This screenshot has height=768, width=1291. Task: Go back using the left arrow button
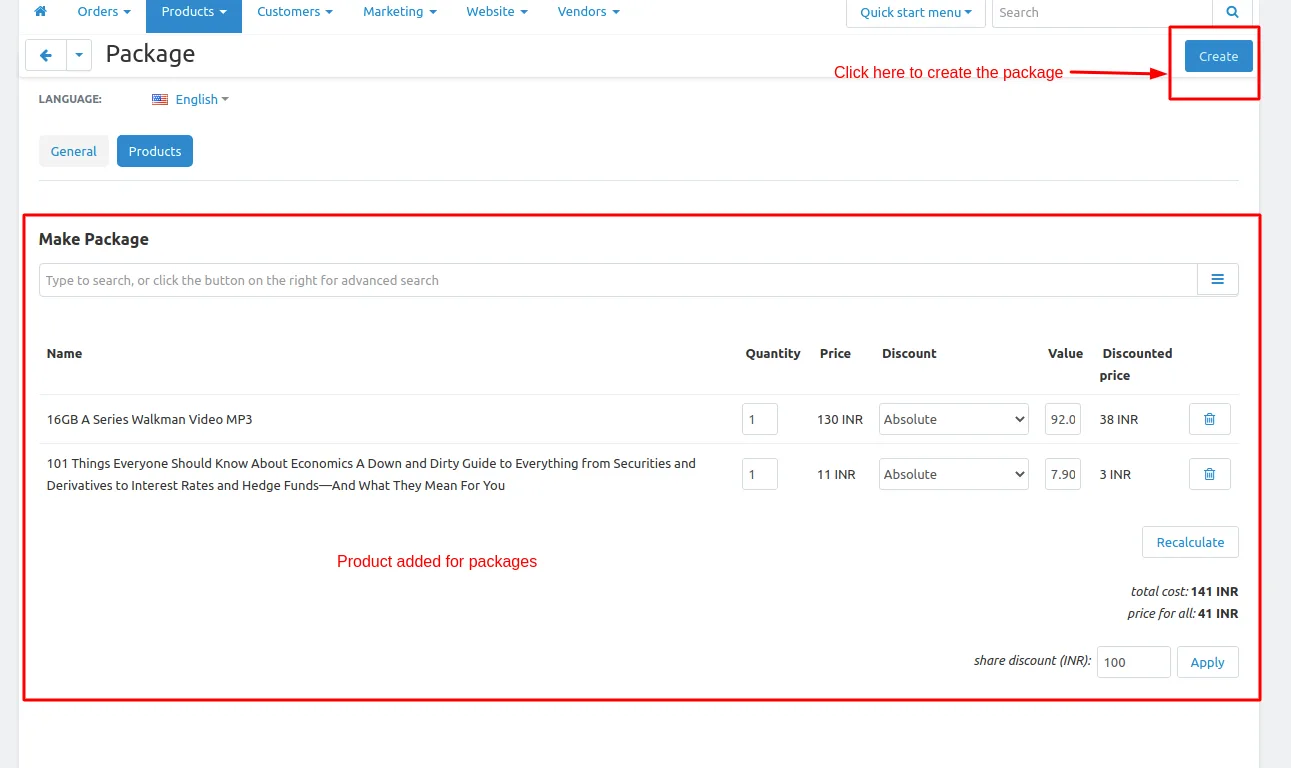(x=46, y=56)
